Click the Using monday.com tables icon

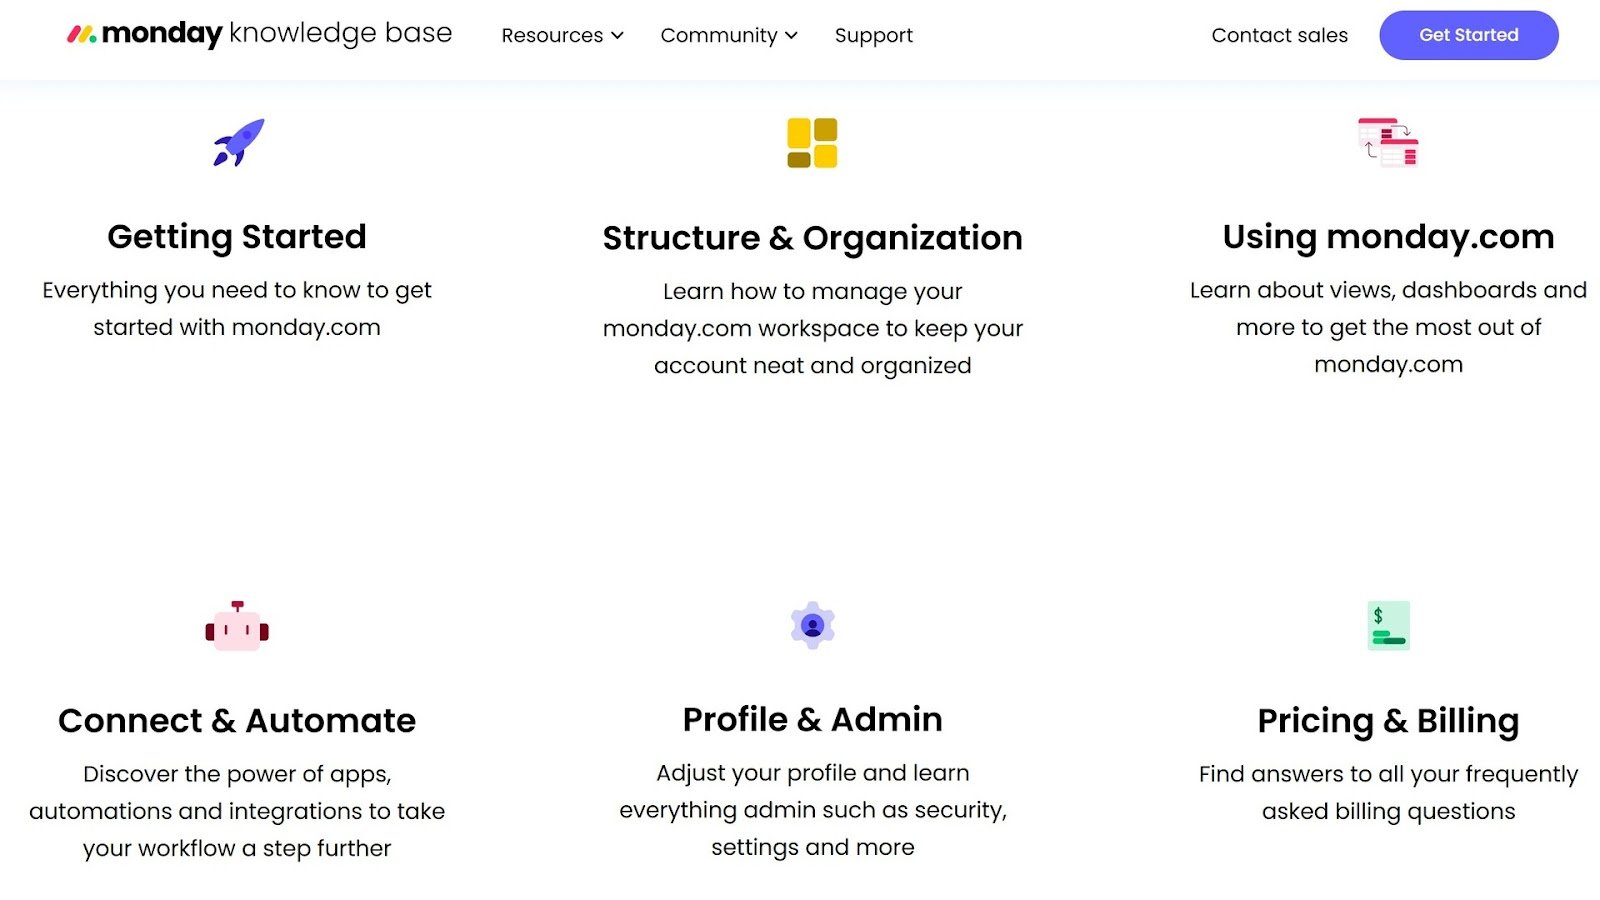(1388, 142)
